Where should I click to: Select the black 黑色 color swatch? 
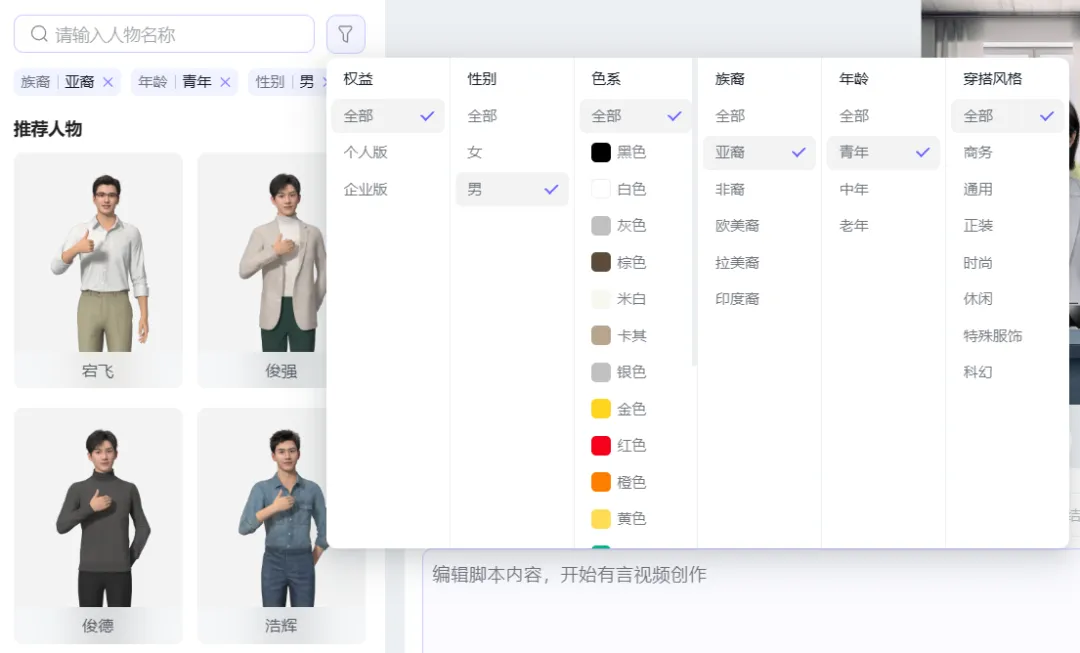601,153
